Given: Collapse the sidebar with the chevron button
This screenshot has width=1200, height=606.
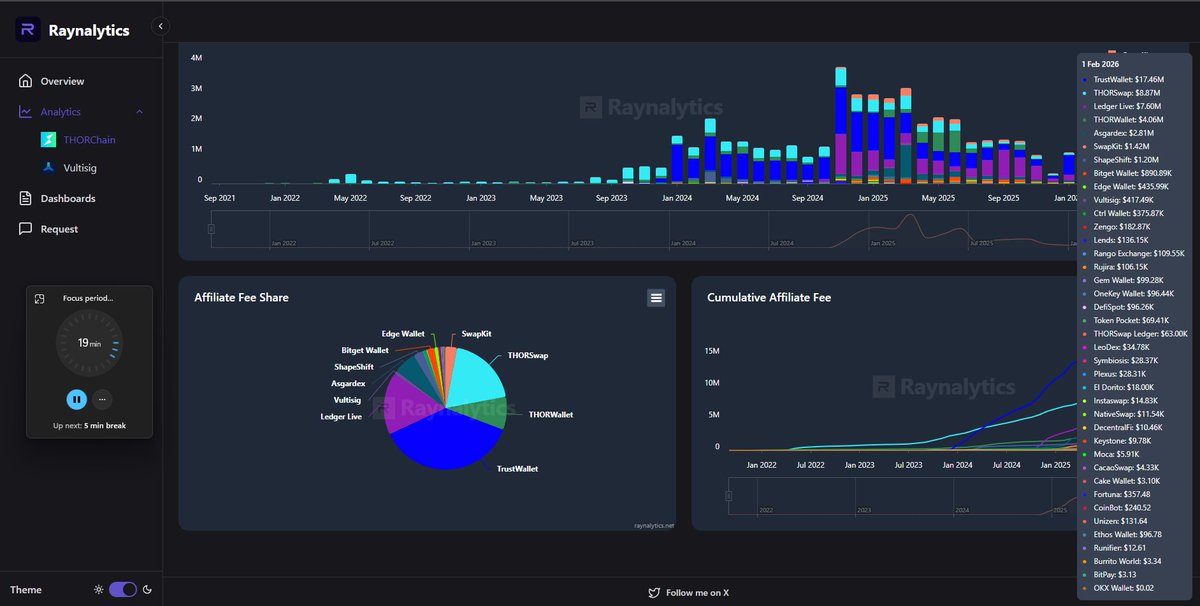Looking at the screenshot, I should point(161,26).
